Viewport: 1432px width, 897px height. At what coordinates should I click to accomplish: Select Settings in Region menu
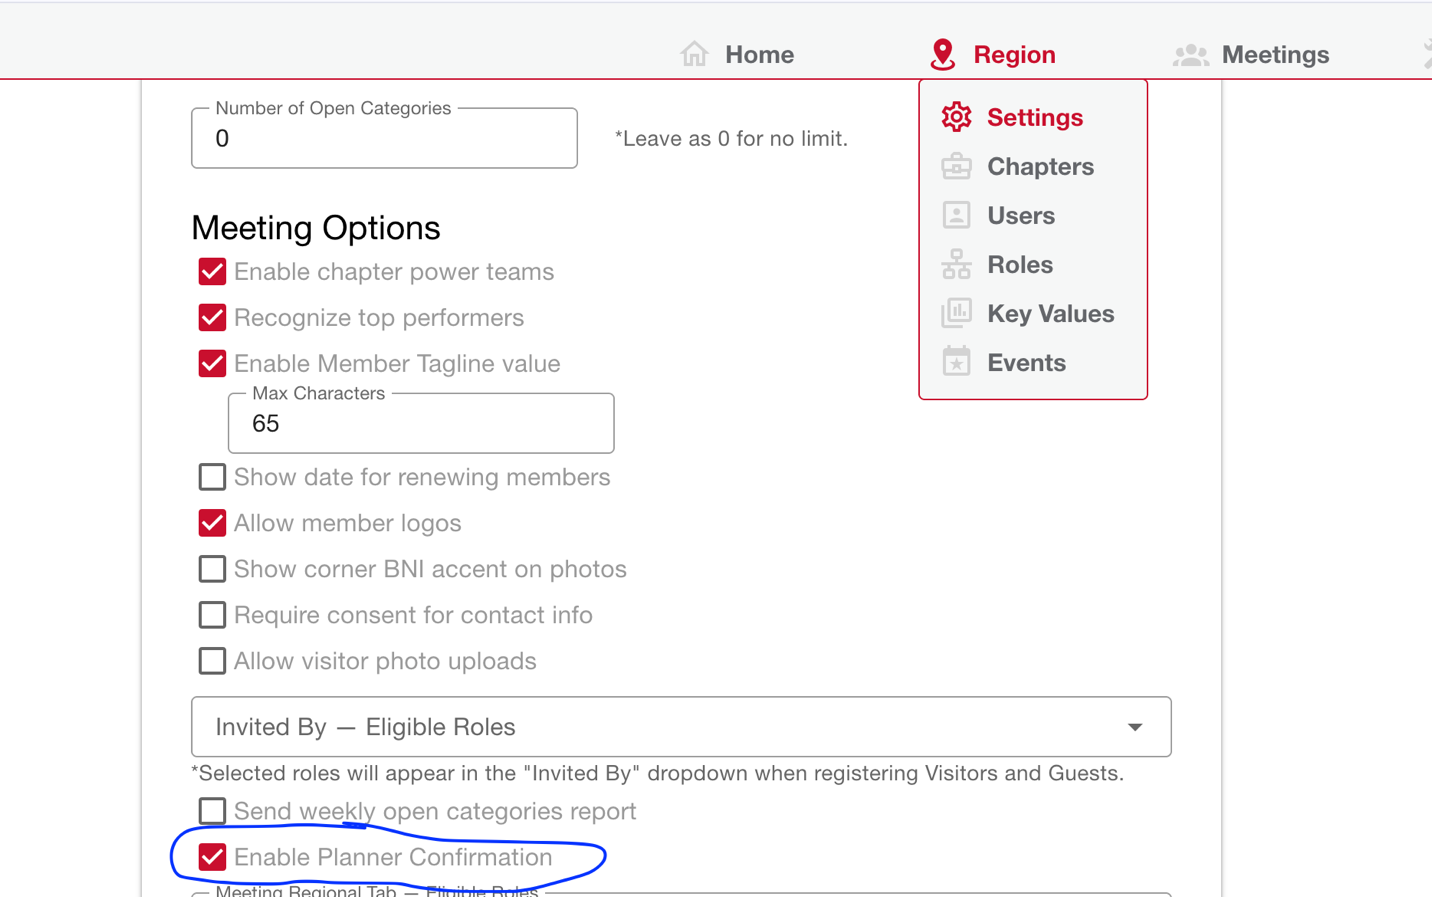pyautogui.click(x=1033, y=117)
